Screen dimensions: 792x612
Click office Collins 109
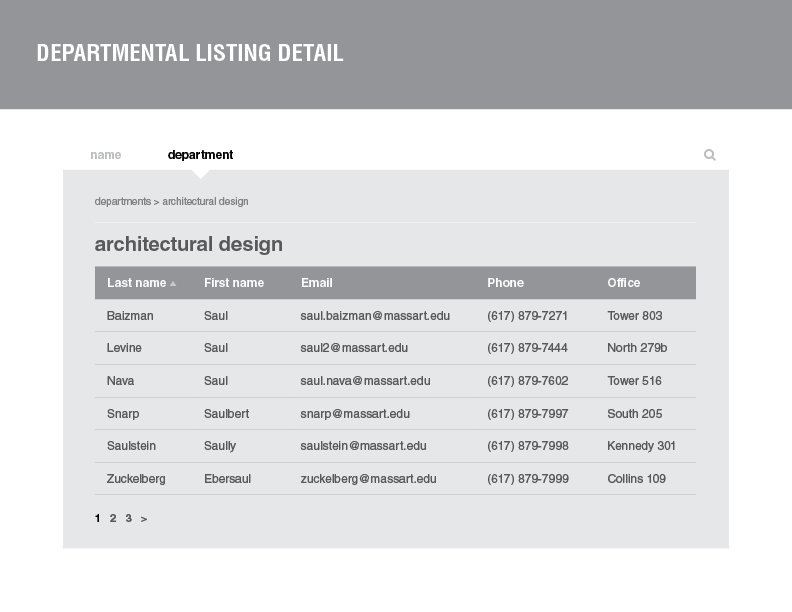click(x=636, y=479)
